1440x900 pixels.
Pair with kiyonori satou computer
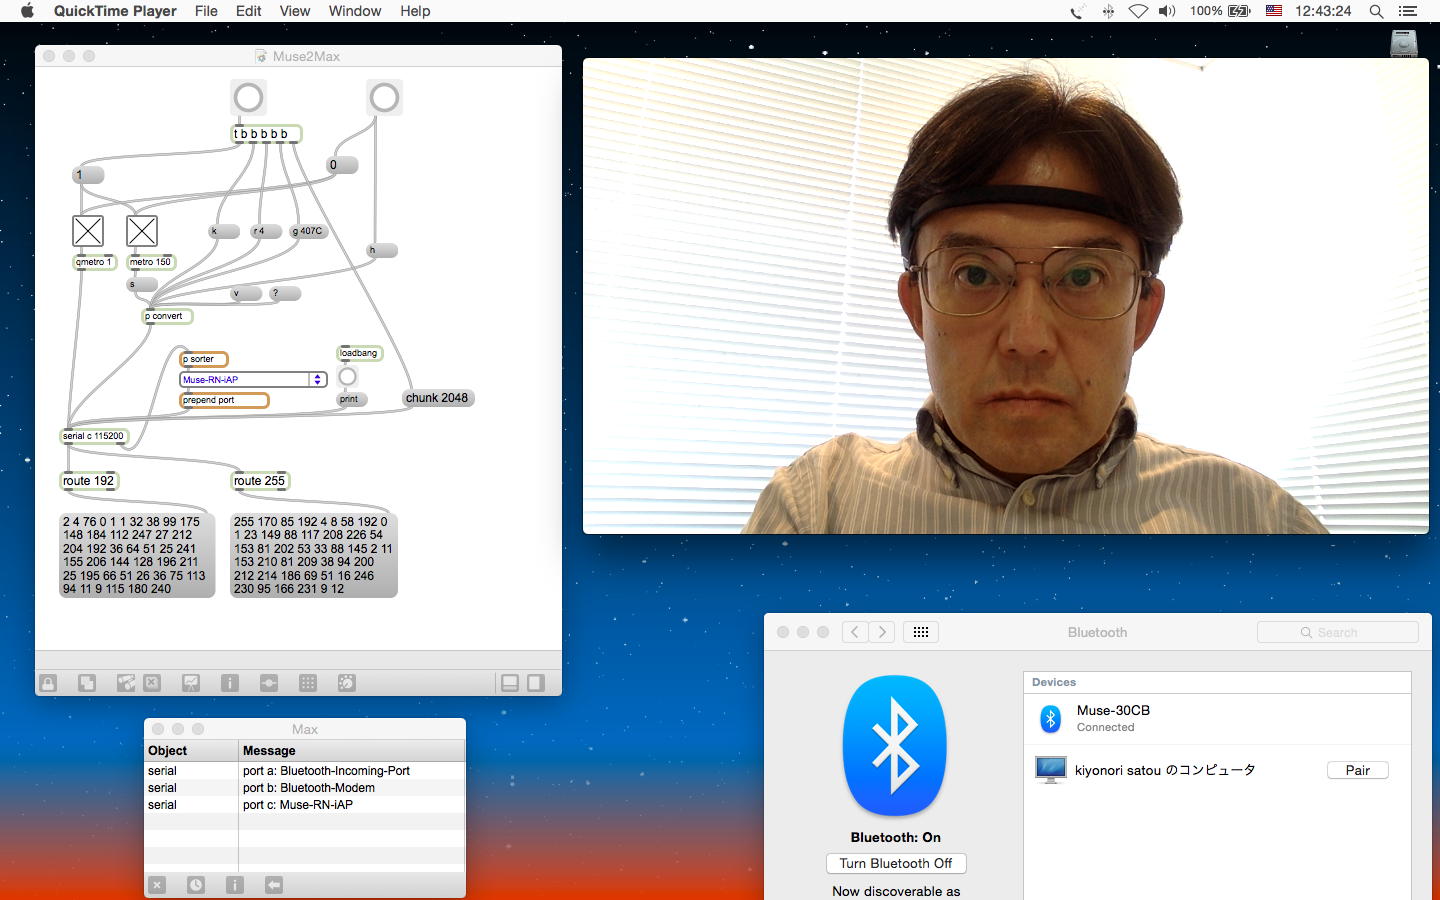1358,770
